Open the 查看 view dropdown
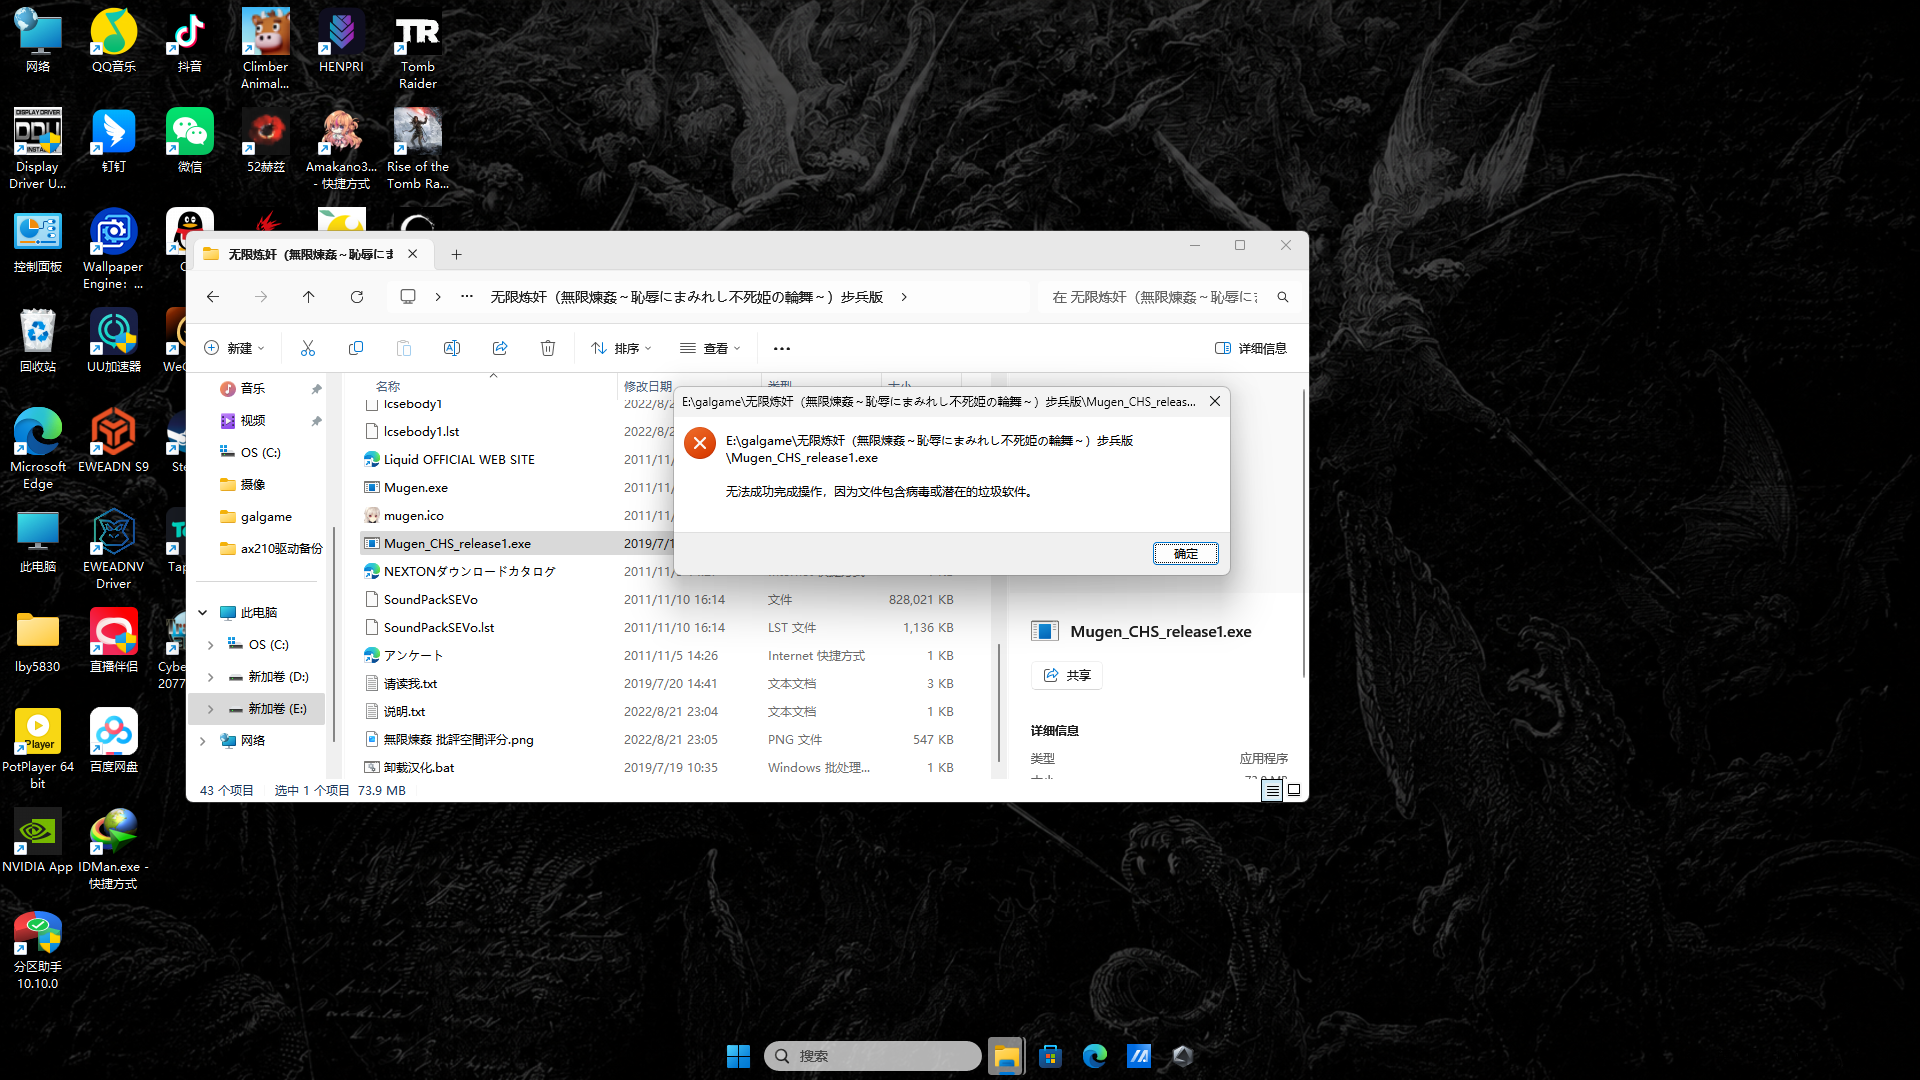Screen dimensions: 1920x1080 point(710,348)
